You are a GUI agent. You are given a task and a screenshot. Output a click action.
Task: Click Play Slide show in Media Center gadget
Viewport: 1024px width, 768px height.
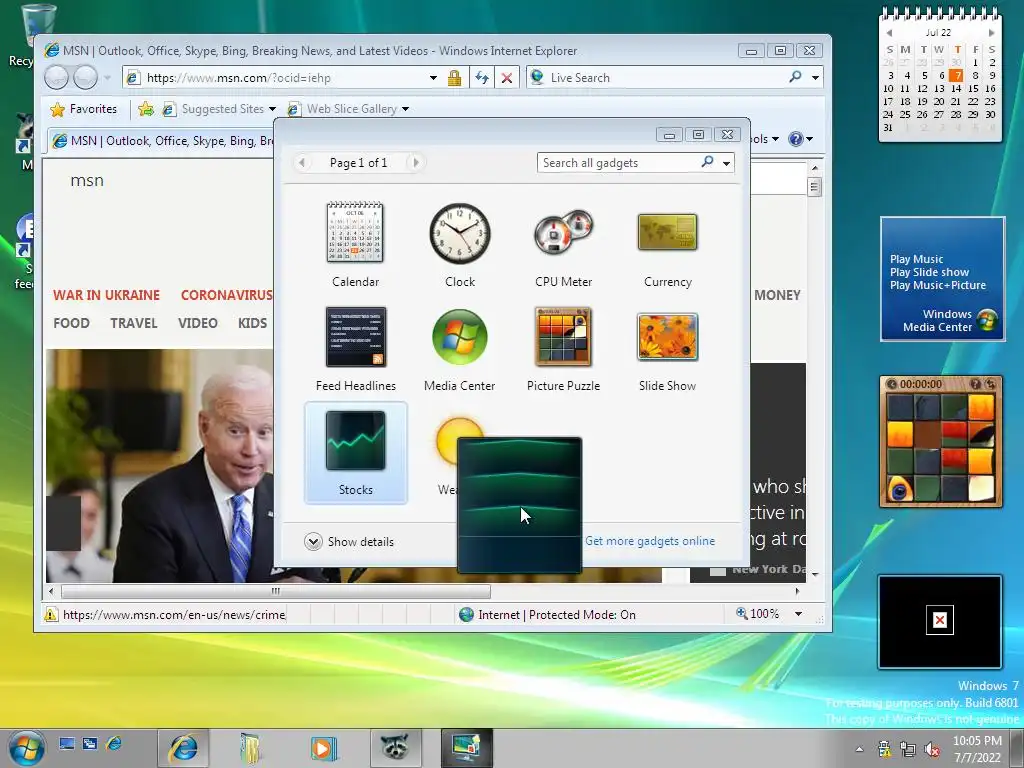pyautogui.click(x=929, y=272)
